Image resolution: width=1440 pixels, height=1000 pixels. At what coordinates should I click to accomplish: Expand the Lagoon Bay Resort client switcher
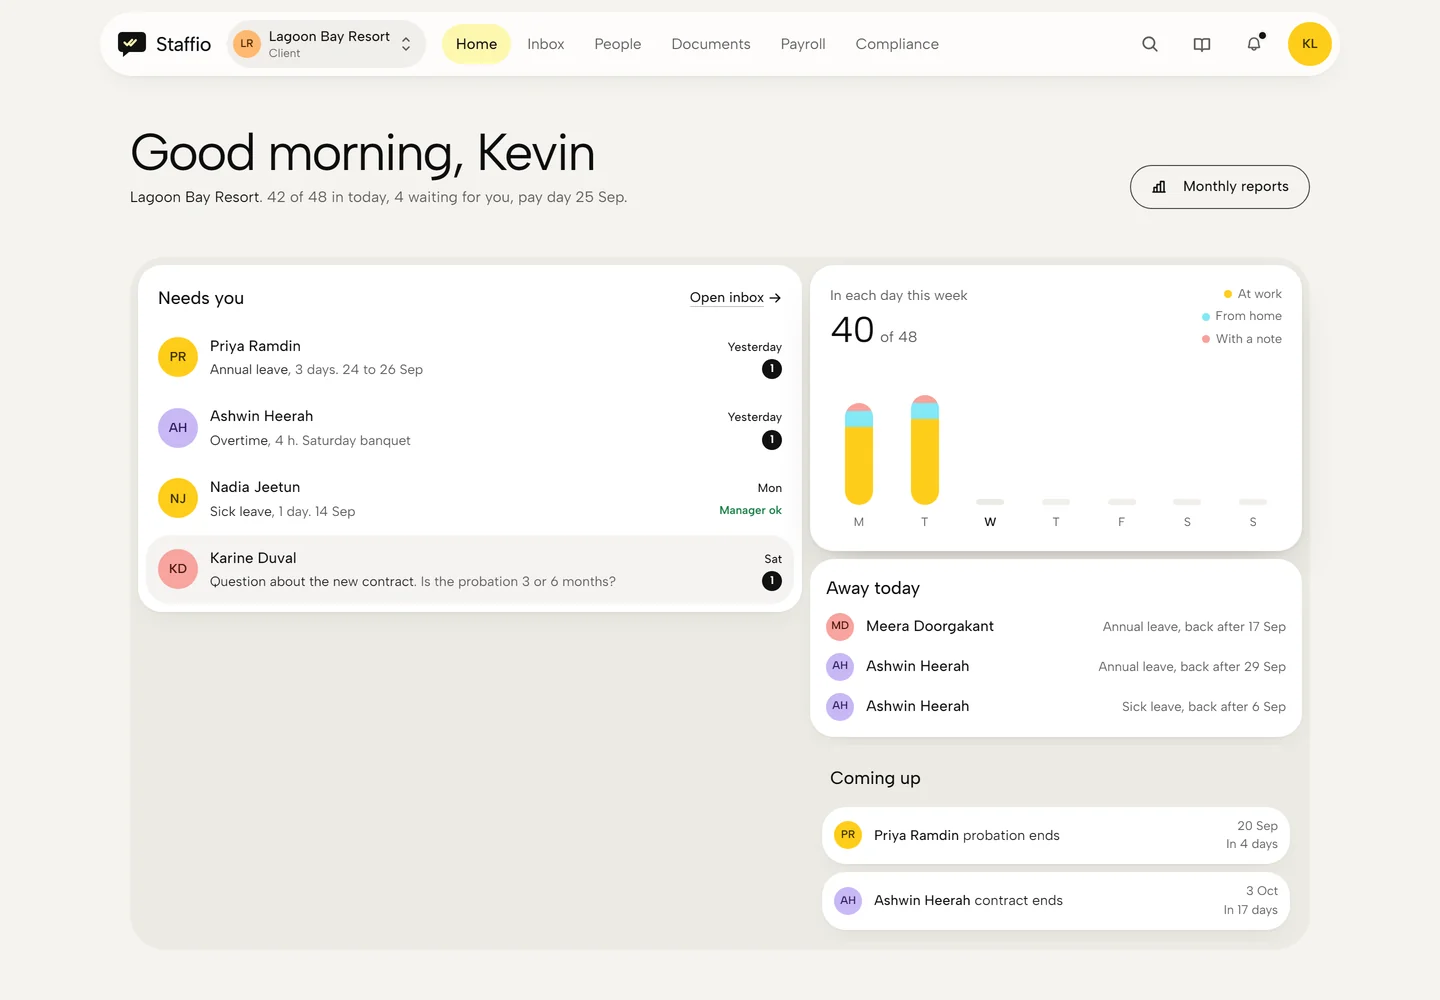327,44
